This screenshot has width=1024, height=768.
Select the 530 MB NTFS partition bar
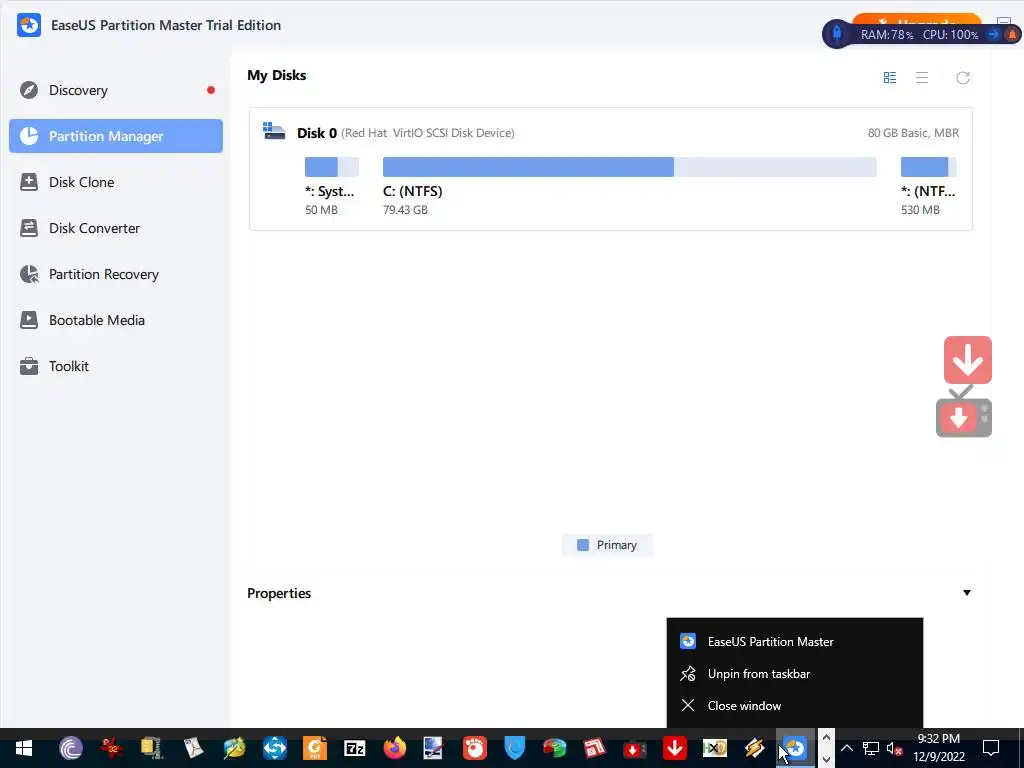click(x=929, y=167)
